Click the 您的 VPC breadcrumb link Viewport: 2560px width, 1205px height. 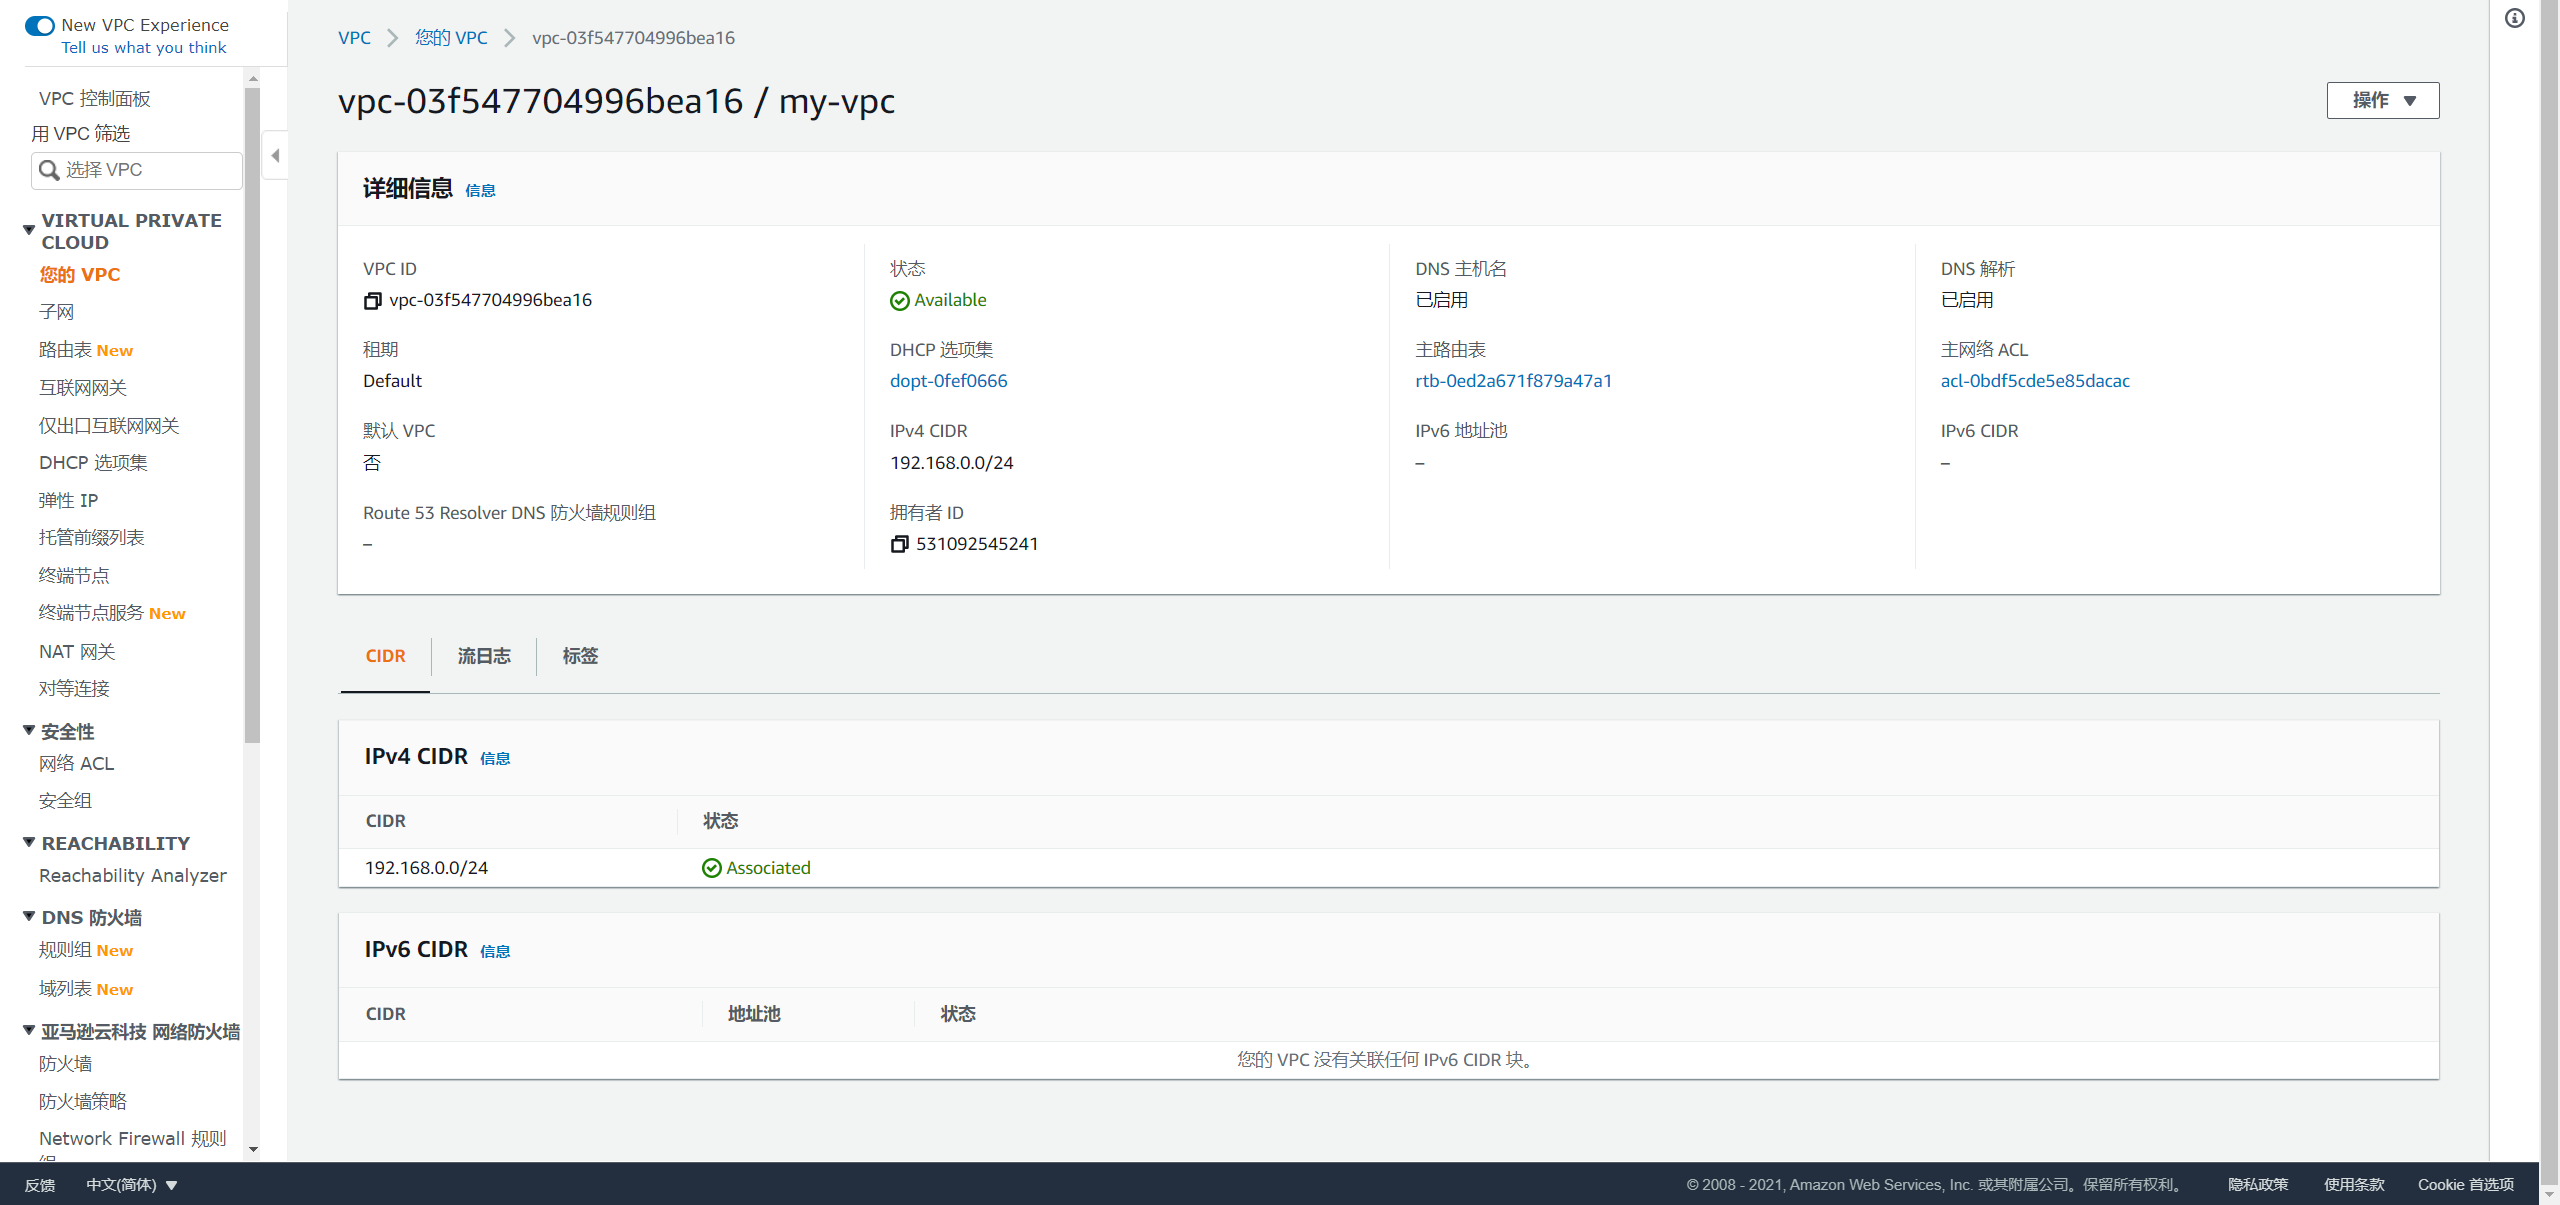click(x=451, y=38)
